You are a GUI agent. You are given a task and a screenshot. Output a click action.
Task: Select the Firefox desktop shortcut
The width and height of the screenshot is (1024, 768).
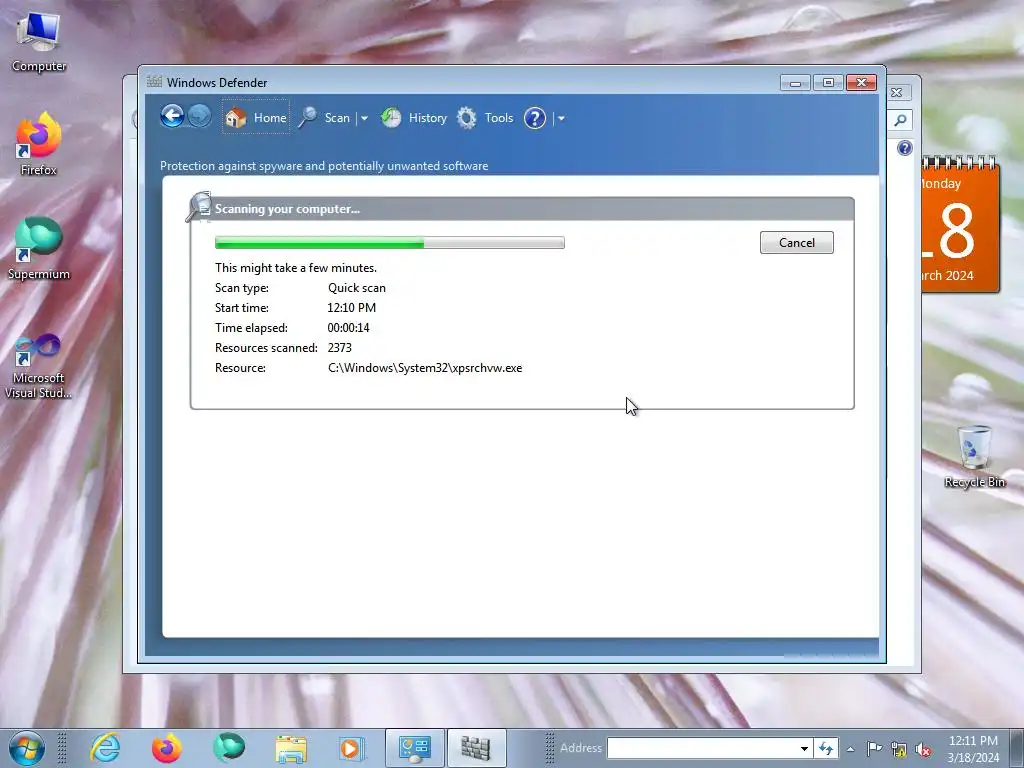point(39,144)
